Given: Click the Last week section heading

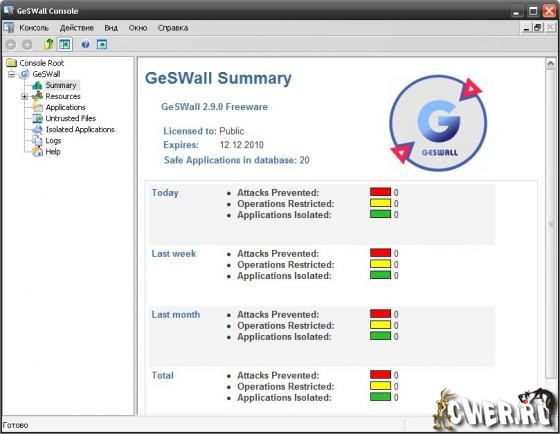Looking at the screenshot, I should 174,254.
